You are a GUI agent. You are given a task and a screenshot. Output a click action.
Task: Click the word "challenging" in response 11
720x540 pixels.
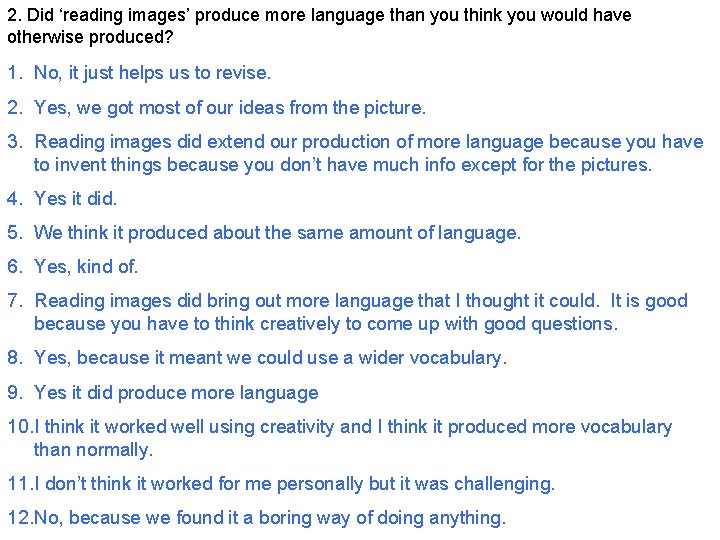503,484
